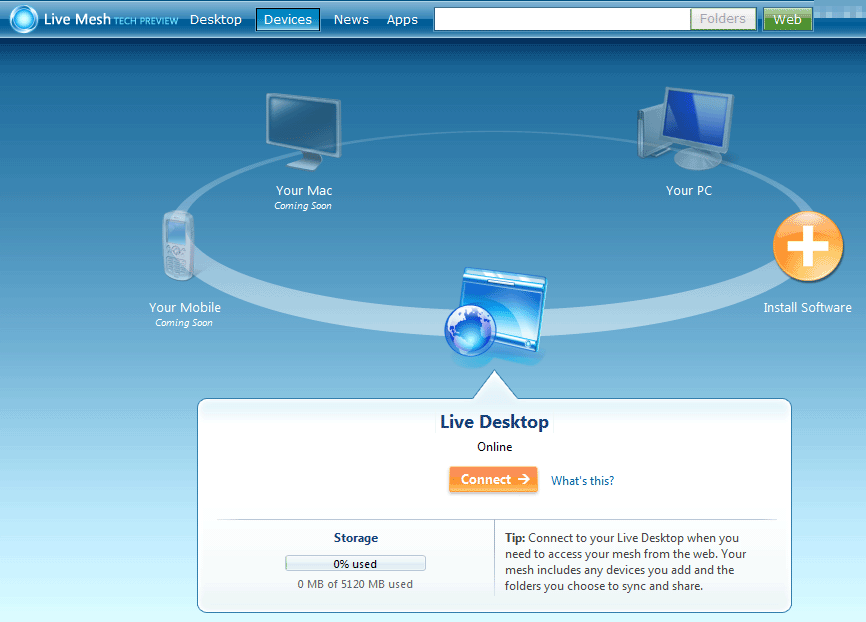Screen dimensions: 866x622
Task: Select the Your Mobile phone icon
Action: 178,245
